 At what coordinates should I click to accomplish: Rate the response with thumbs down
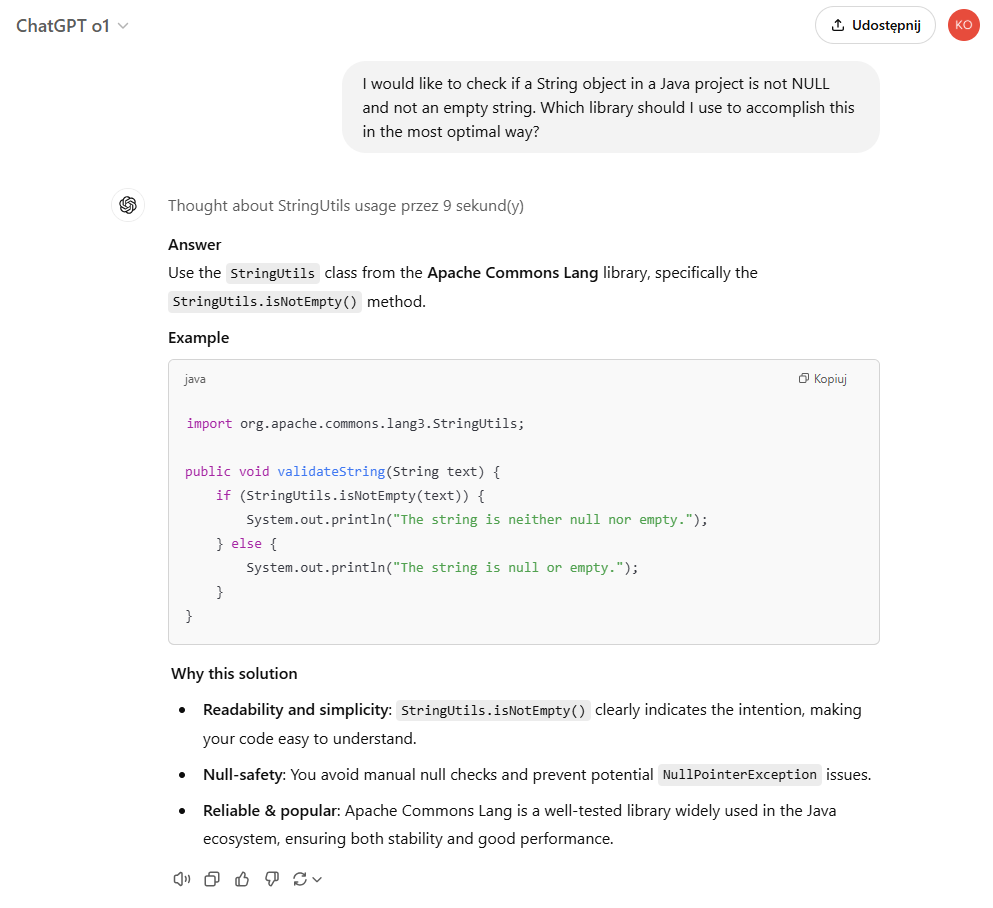click(271, 878)
